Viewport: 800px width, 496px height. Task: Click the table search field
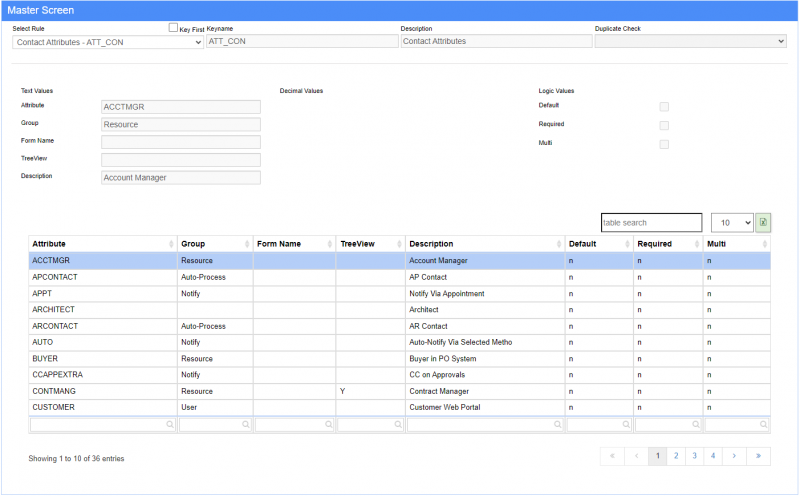(651, 223)
